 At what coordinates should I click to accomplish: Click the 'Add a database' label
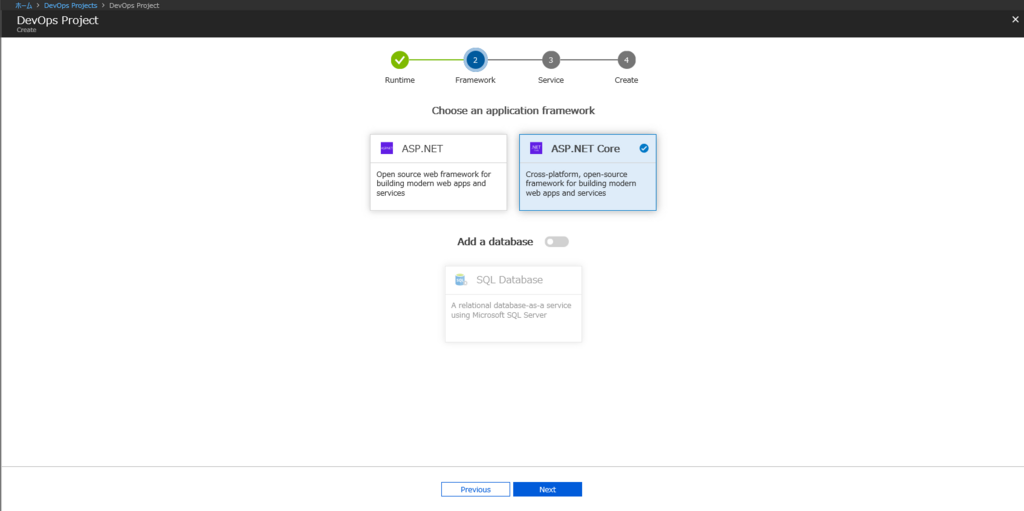[495, 242]
